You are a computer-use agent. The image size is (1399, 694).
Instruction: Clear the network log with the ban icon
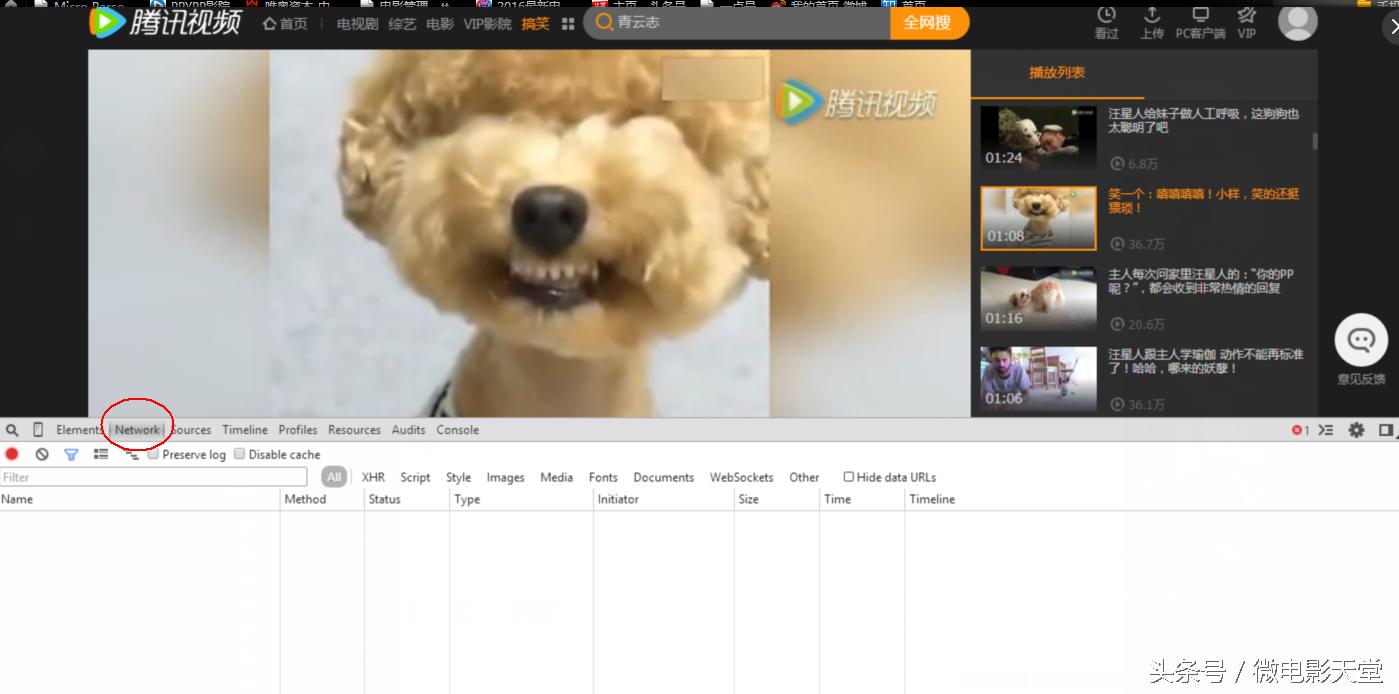42,454
